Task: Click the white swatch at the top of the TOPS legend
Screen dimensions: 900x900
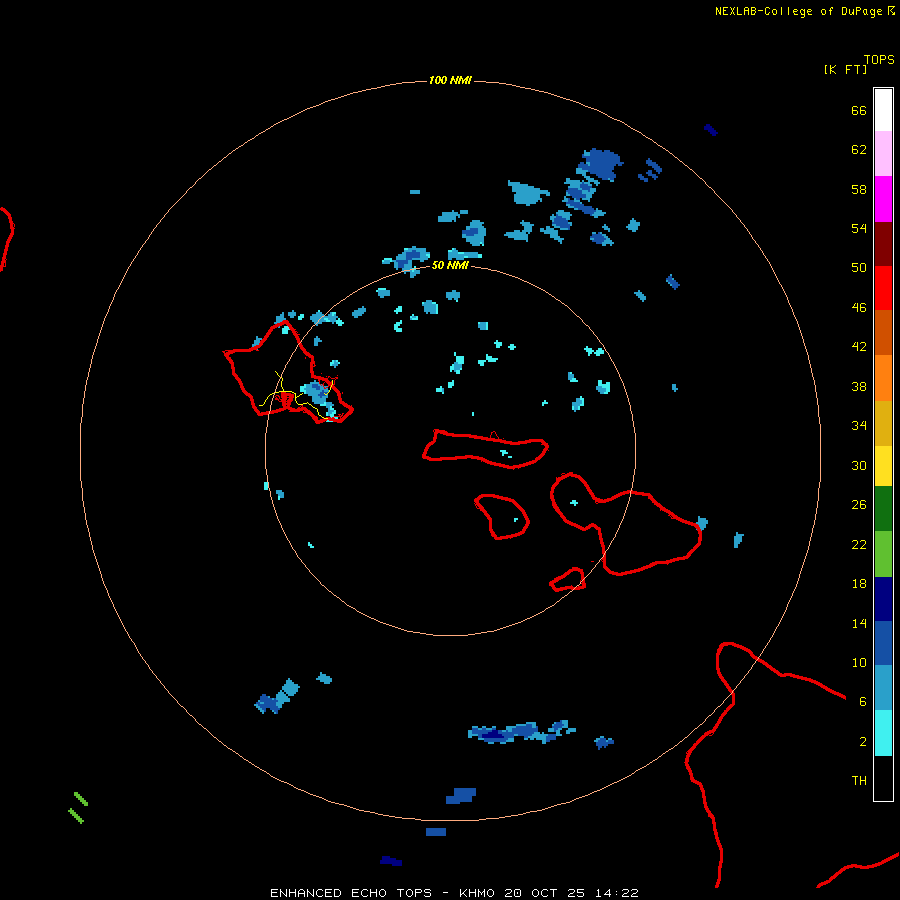Action: click(x=883, y=110)
